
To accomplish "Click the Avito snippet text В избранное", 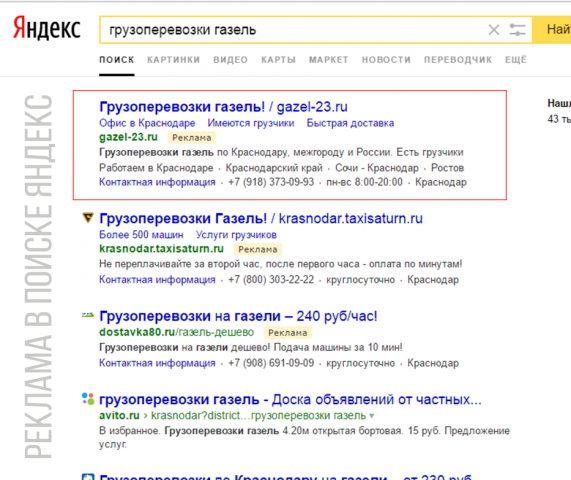I will pyautogui.click(x=129, y=431).
